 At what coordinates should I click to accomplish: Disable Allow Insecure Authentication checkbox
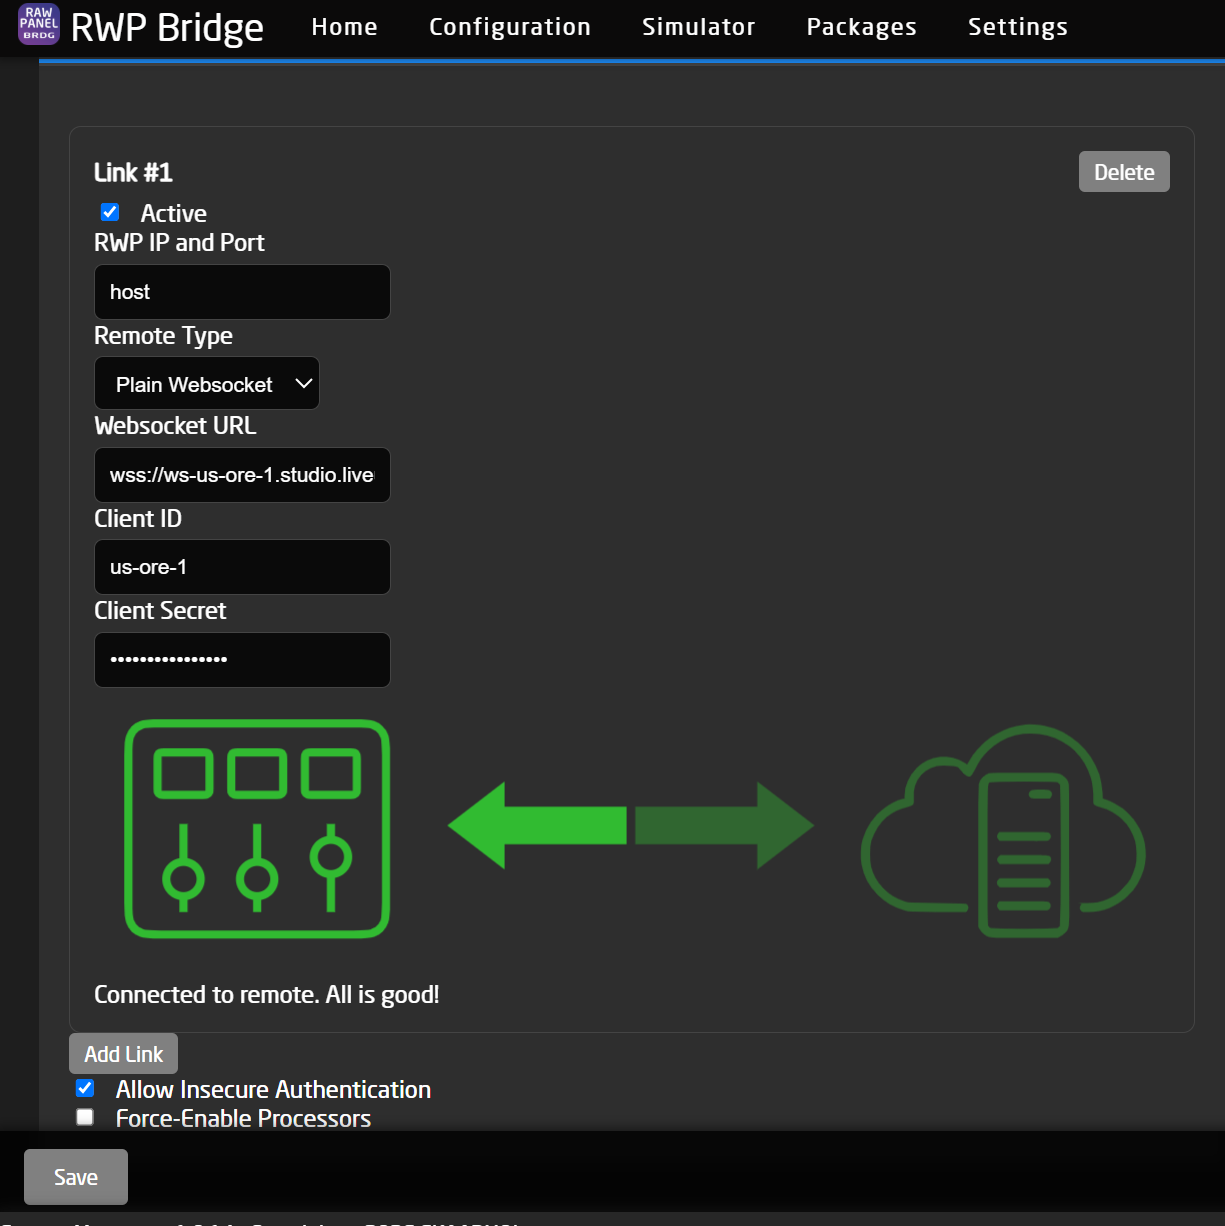coord(85,1089)
